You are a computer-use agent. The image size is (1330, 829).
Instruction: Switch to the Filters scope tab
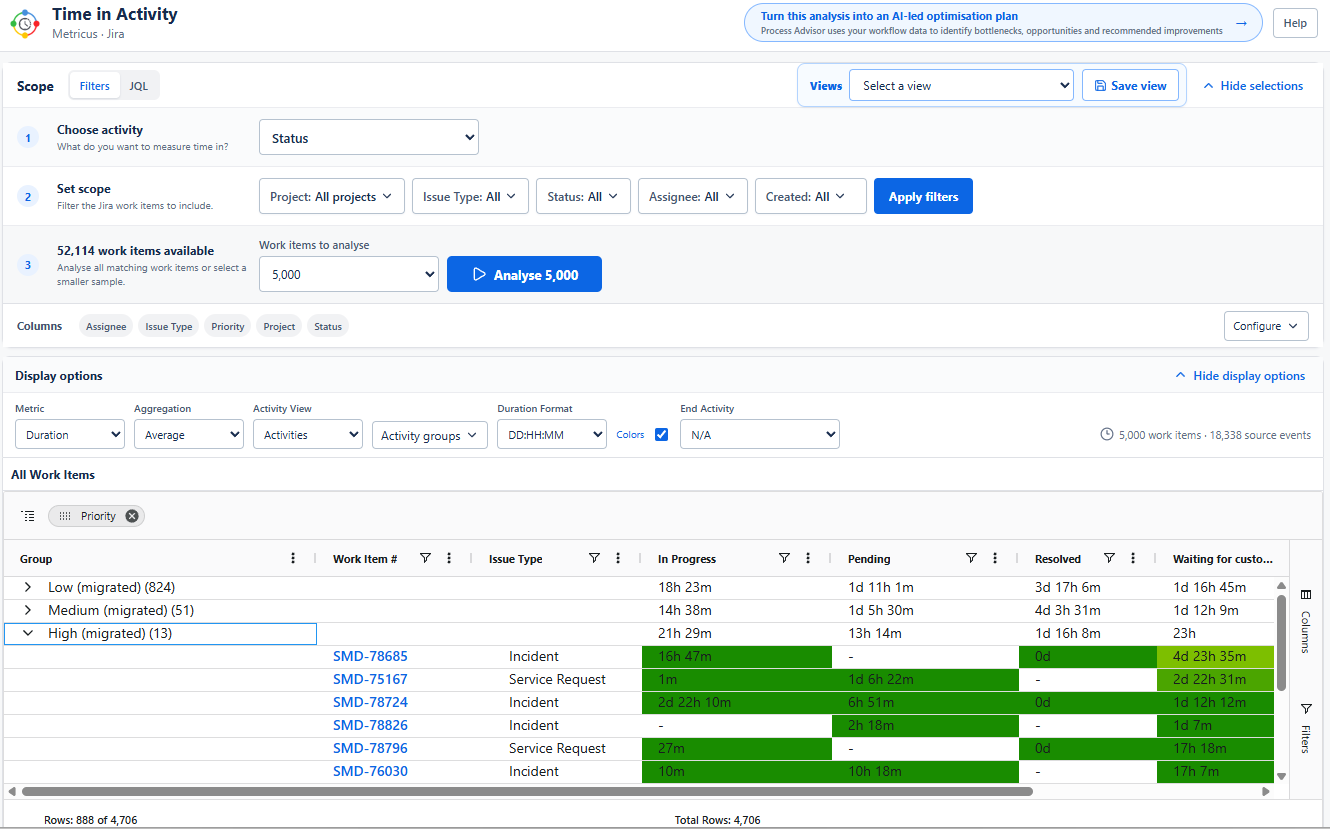[95, 86]
